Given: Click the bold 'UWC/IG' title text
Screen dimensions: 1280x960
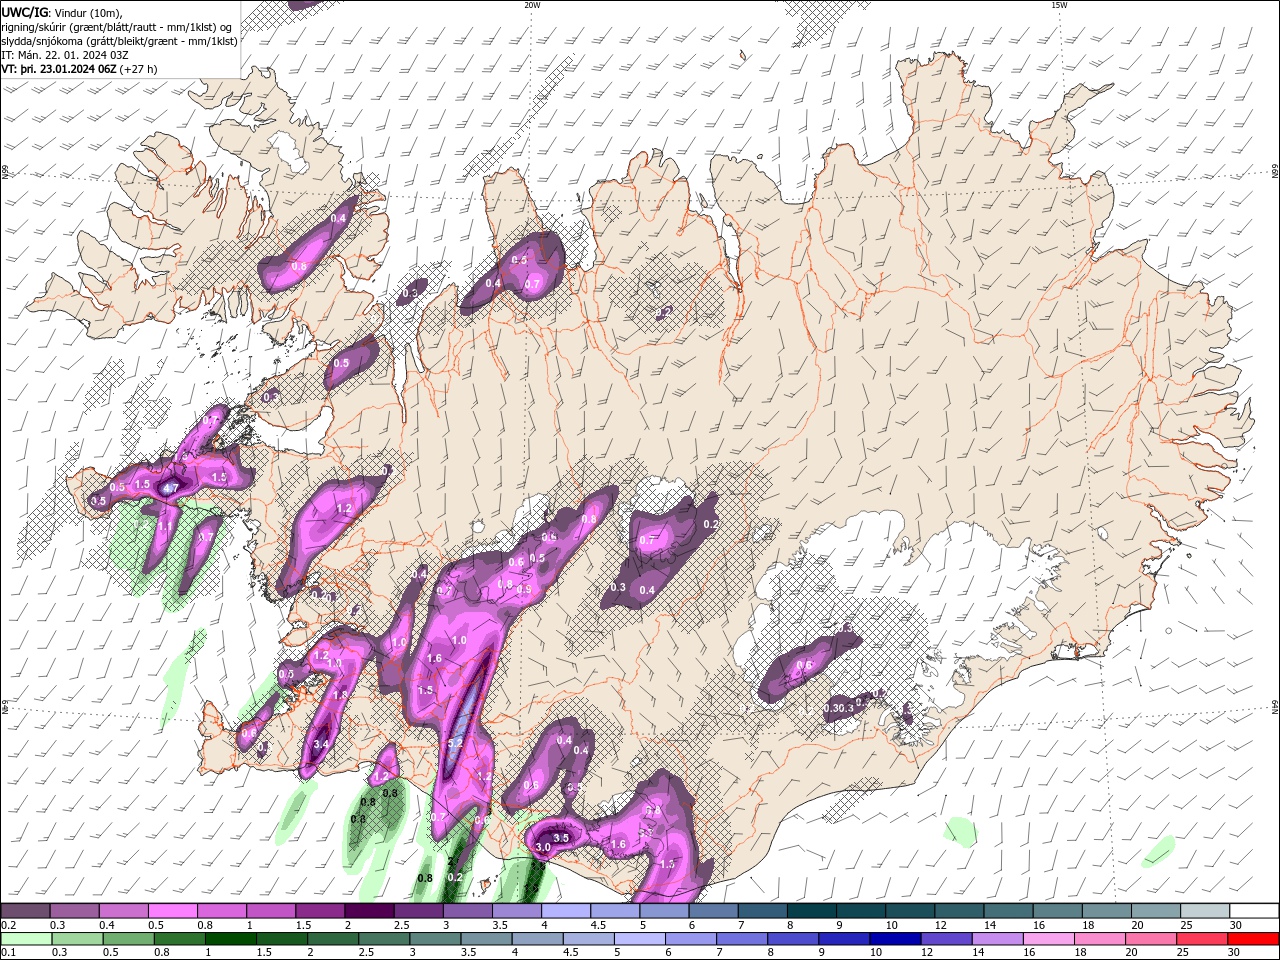Looking at the screenshot, I should tap(24, 12).
